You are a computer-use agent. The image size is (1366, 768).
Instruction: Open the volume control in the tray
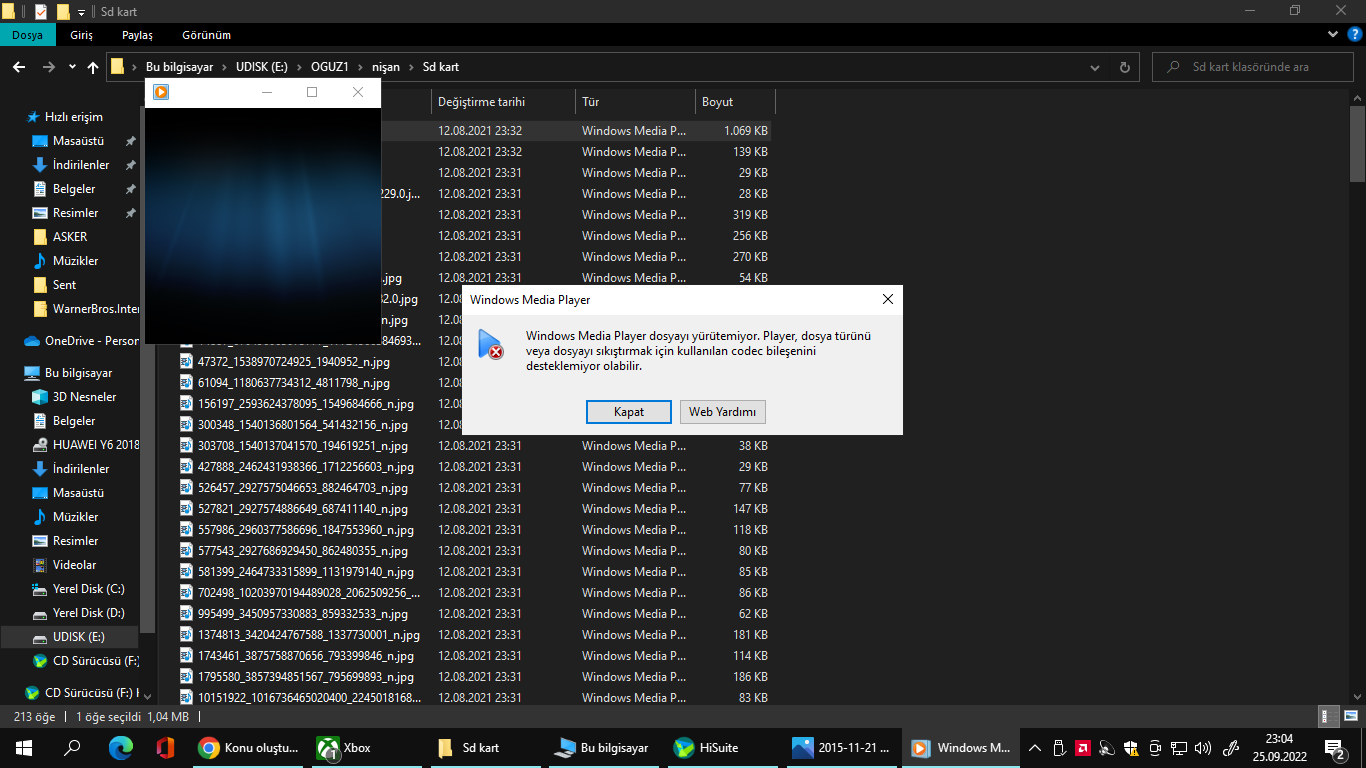1202,748
